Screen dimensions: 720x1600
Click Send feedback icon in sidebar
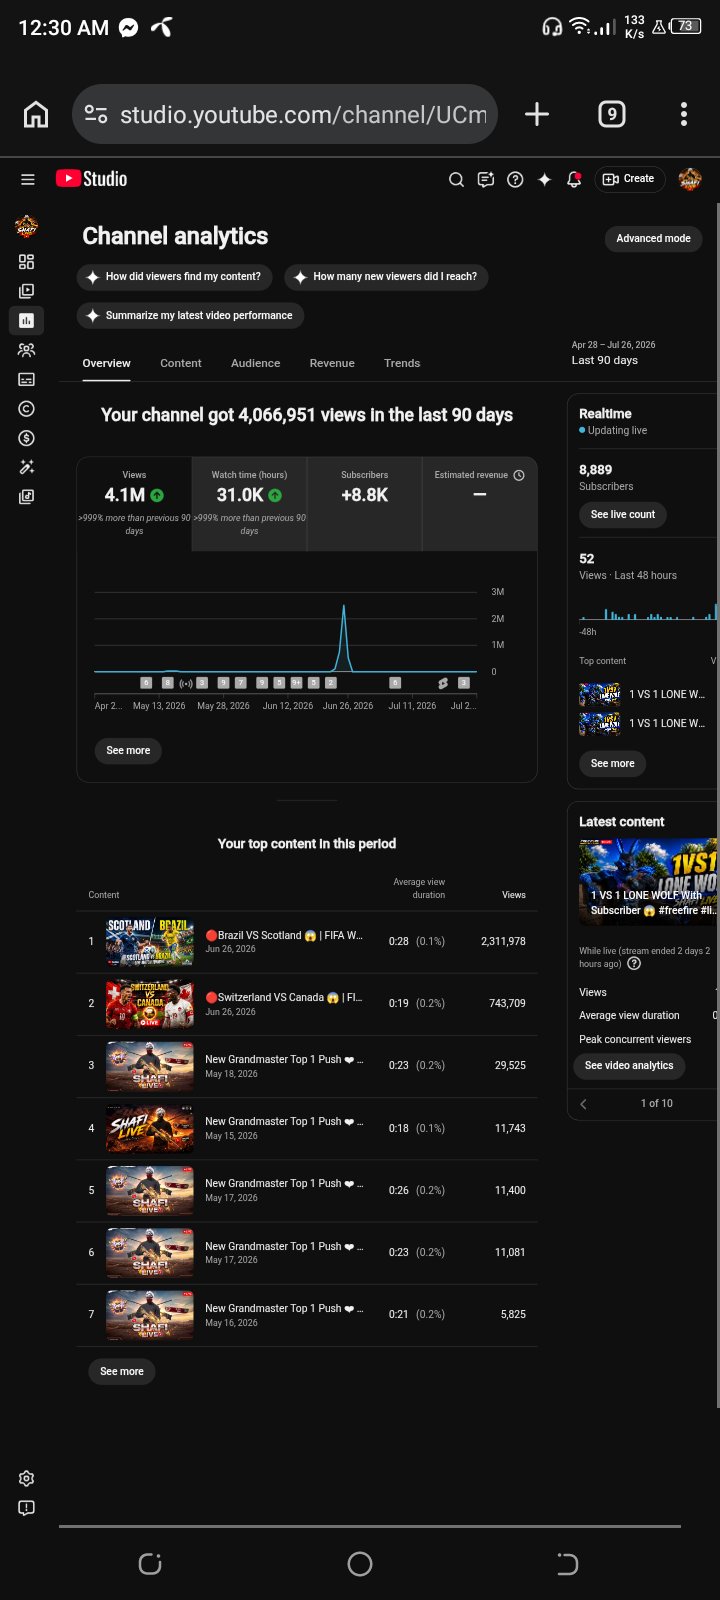26,1507
